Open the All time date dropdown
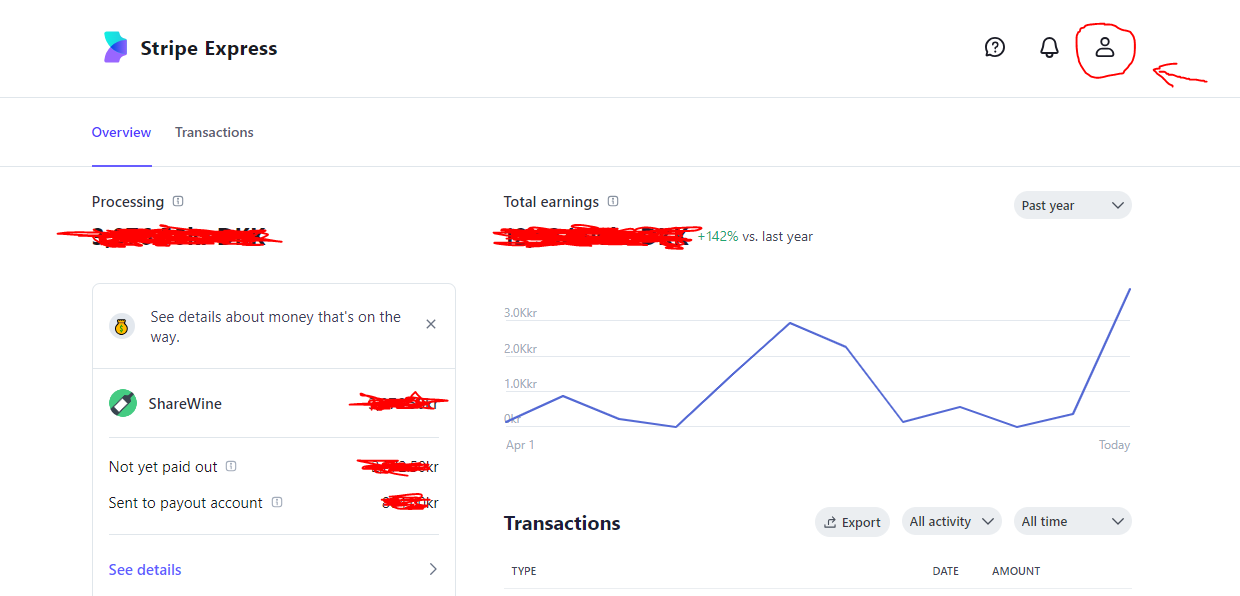The width and height of the screenshot is (1240, 596). pyautogui.click(x=1072, y=521)
